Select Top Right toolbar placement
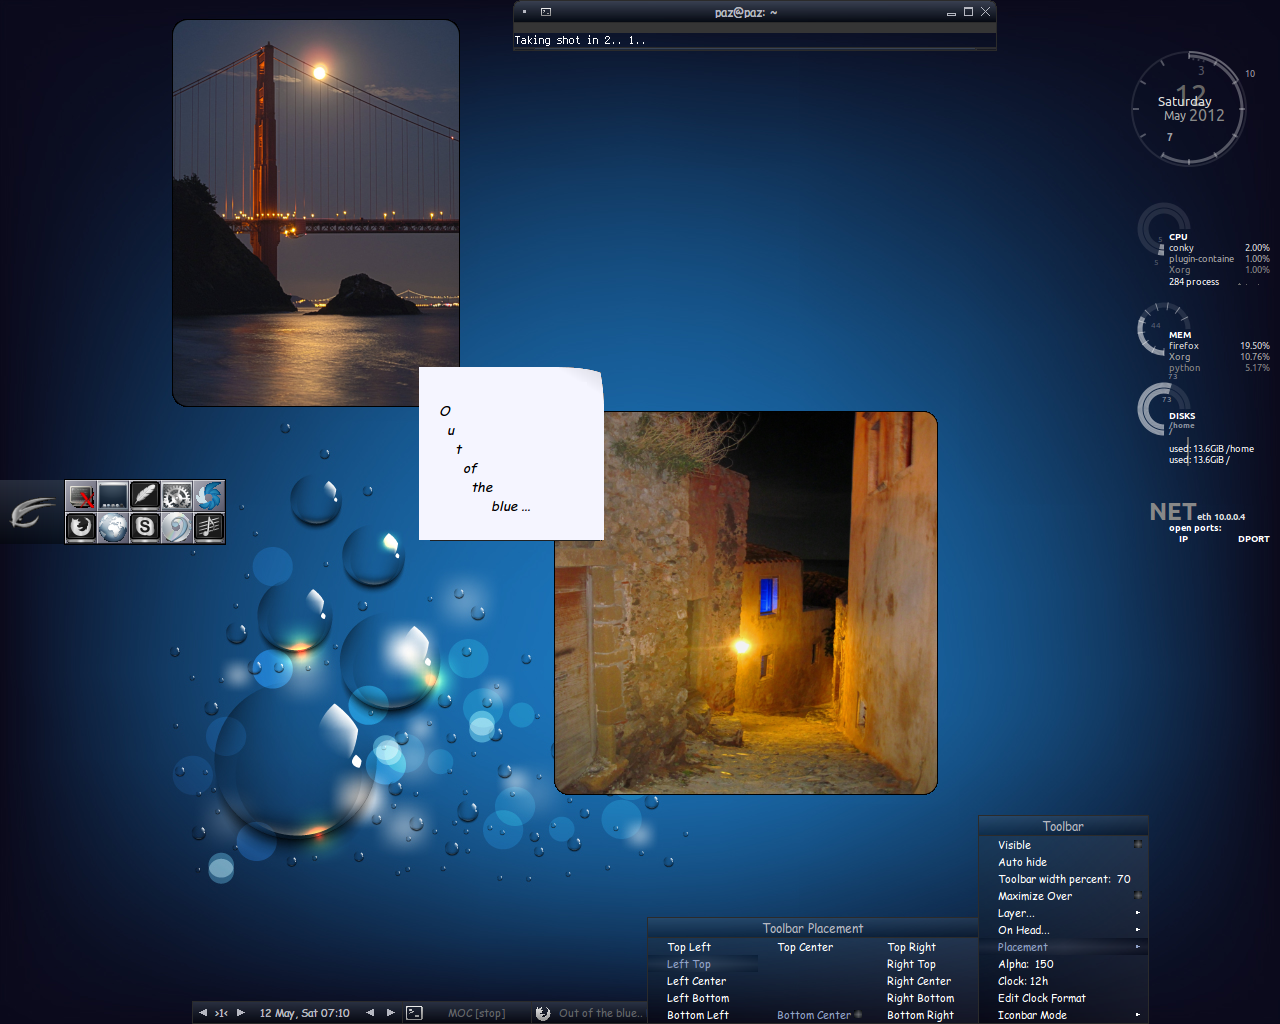This screenshot has height=1024, width=1280. point(922,947)
